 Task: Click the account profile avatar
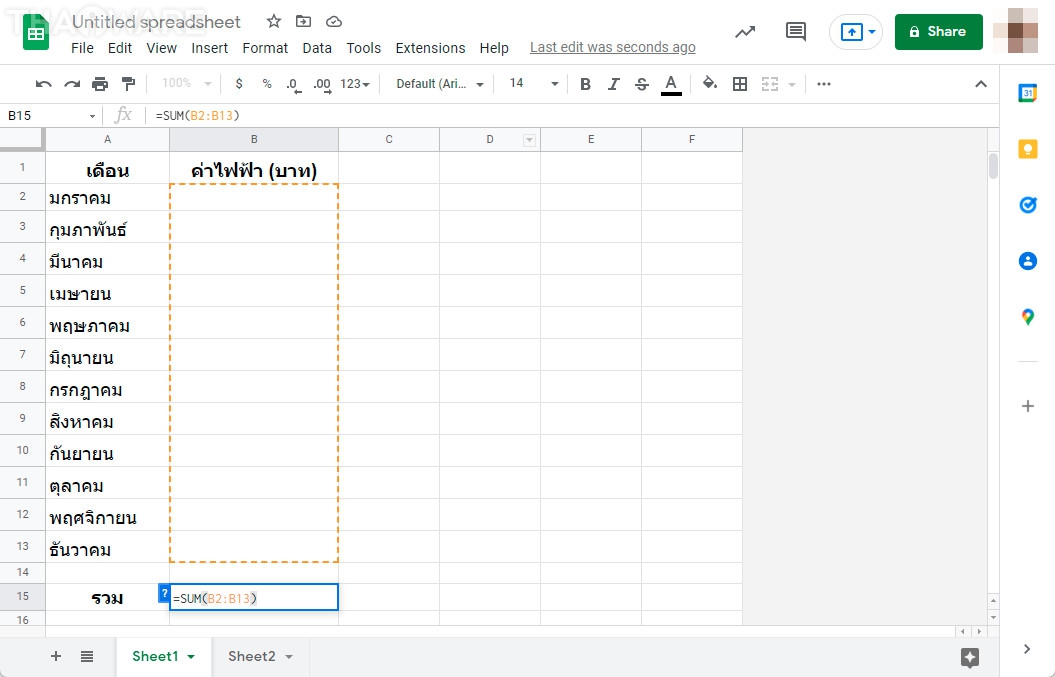pos(1016,30)
